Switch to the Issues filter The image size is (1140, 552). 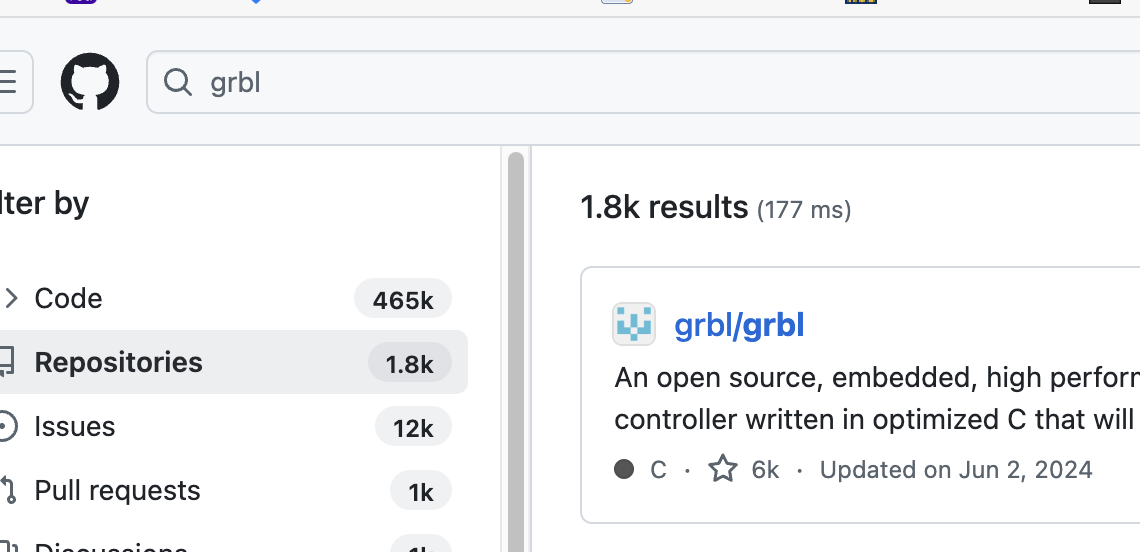(x=75, y=426)
